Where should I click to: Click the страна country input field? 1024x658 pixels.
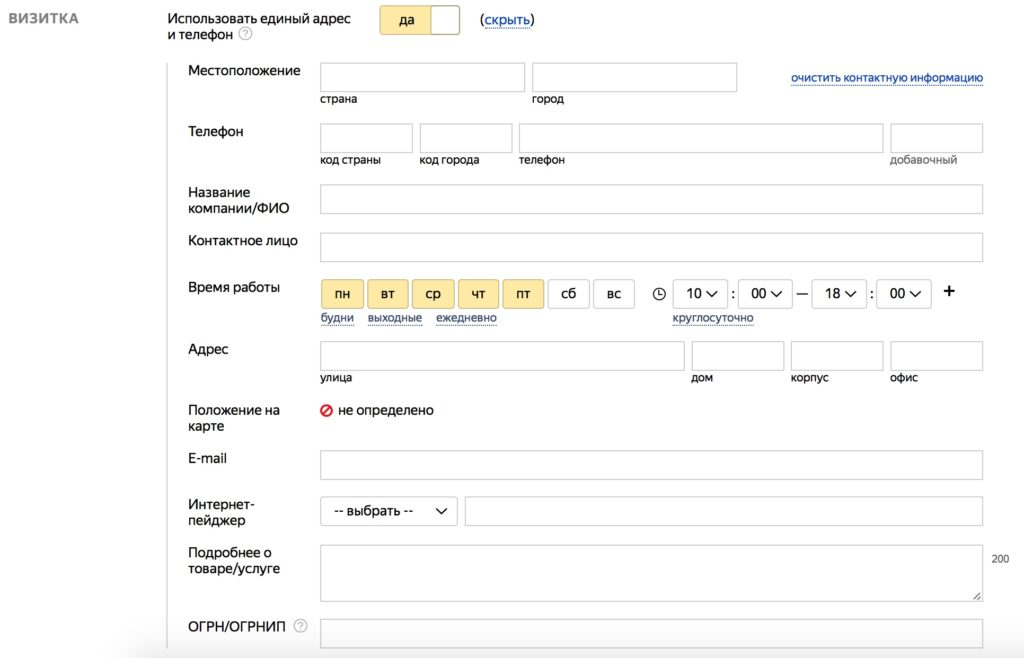[422, 77]
